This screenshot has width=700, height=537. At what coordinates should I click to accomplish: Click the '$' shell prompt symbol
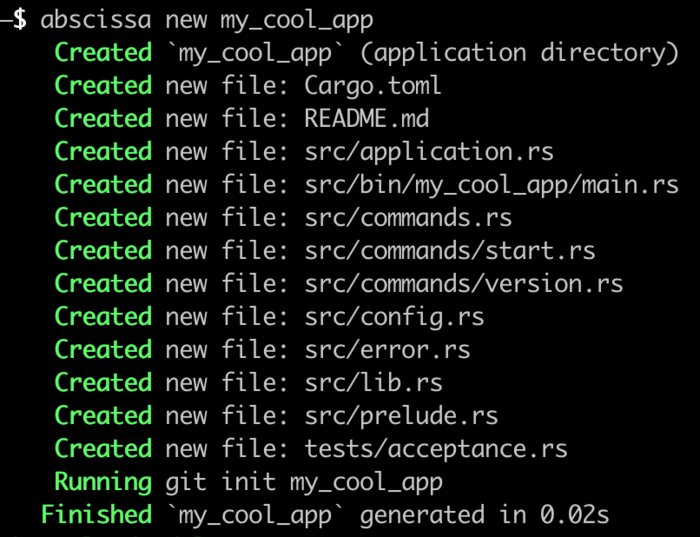coord(20,19)
